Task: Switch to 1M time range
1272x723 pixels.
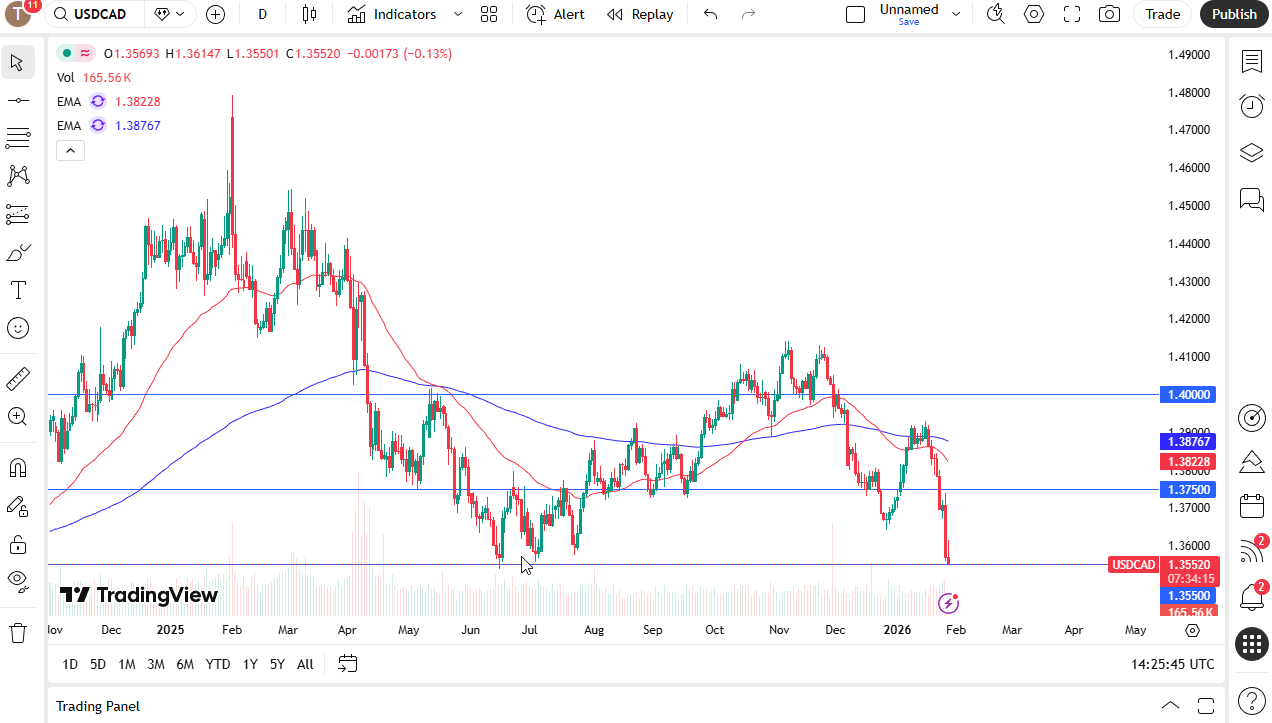Action: pos(127,664)
